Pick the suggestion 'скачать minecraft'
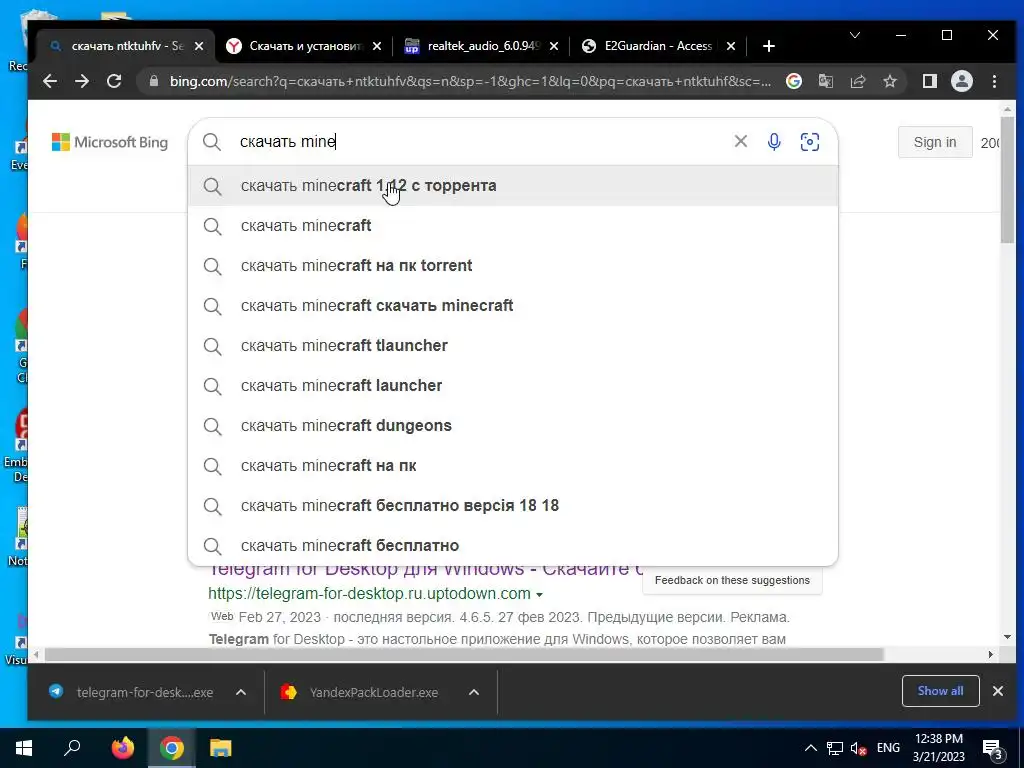This screenshot has width=1024, height=768. 513,225
